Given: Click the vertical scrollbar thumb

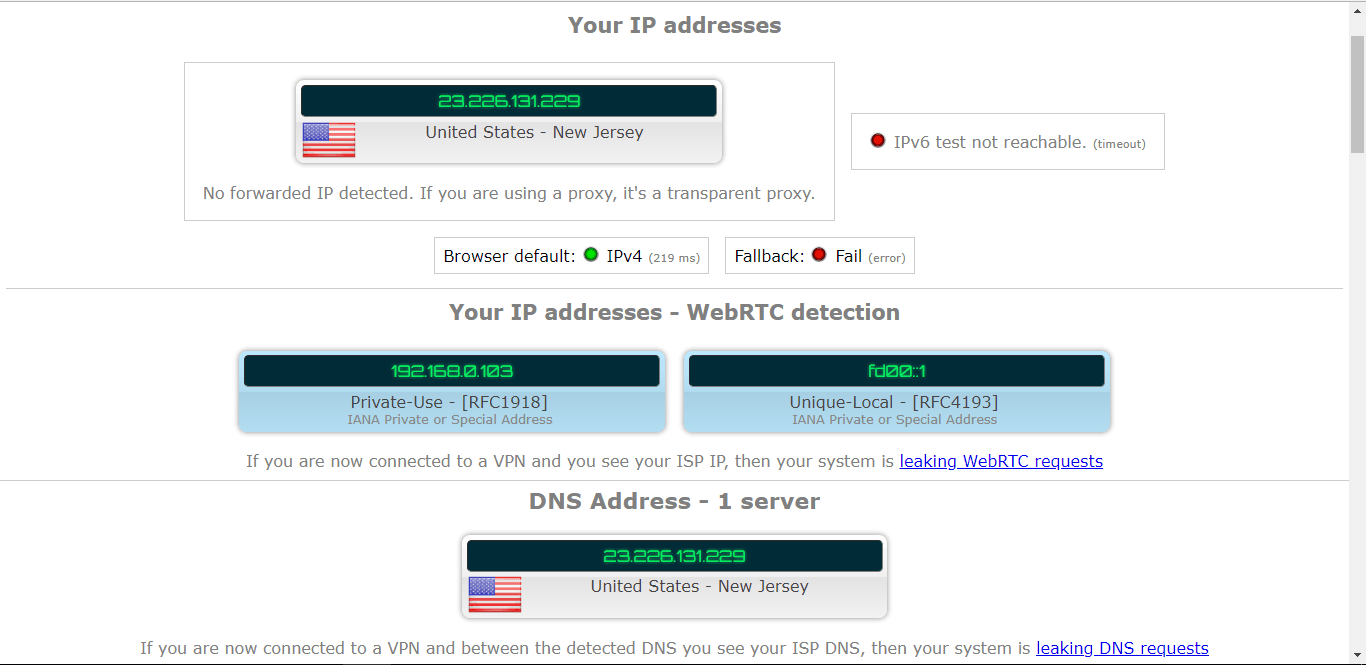Looking at the screenshot, I should click(x=1357, y=94).
